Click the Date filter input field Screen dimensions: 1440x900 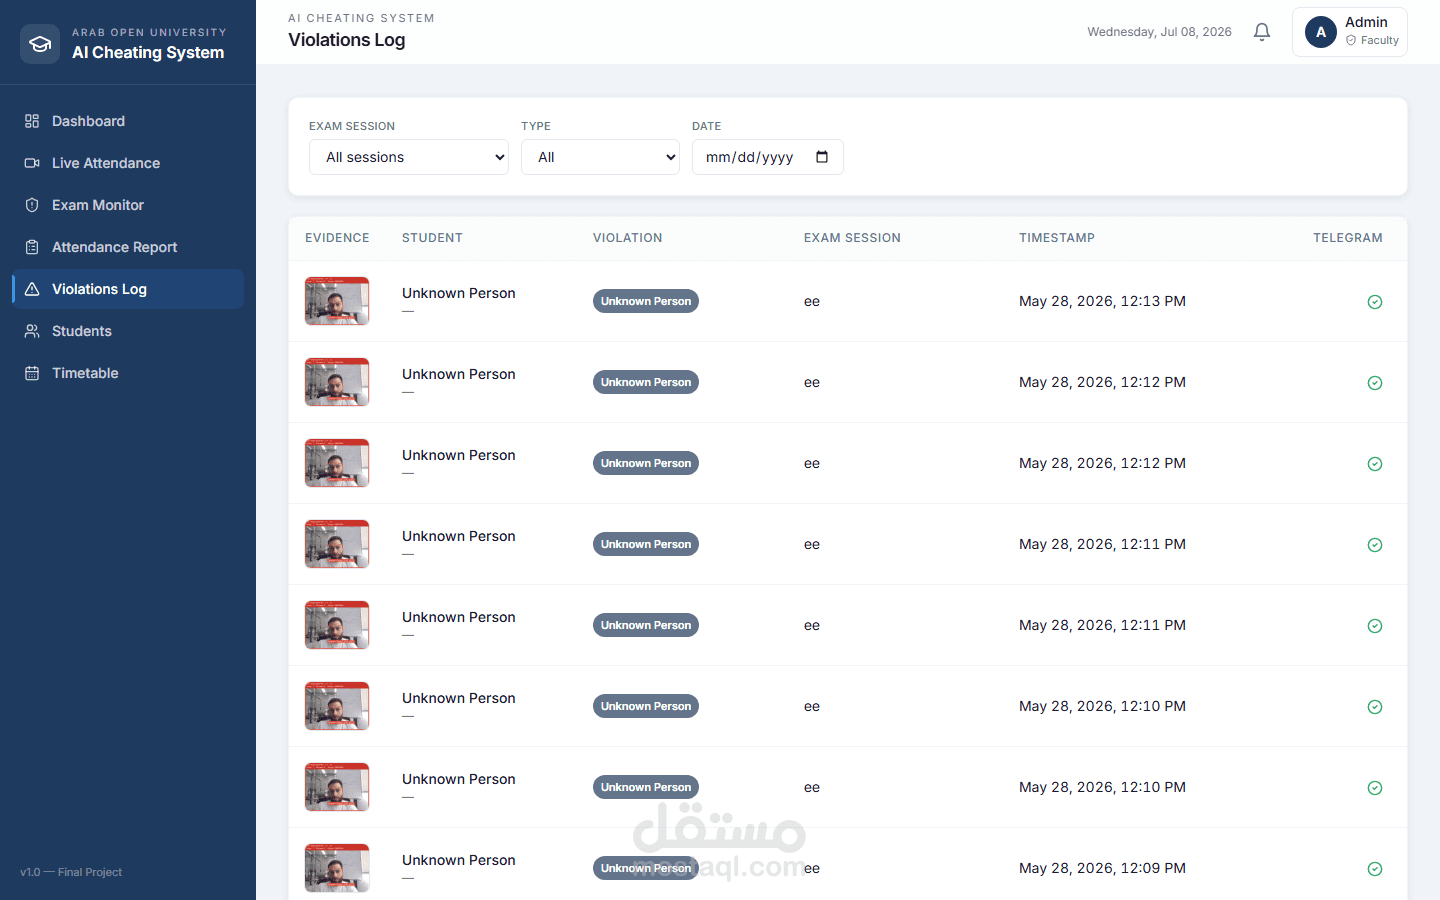pyautogui.click(x=768, y=157)
